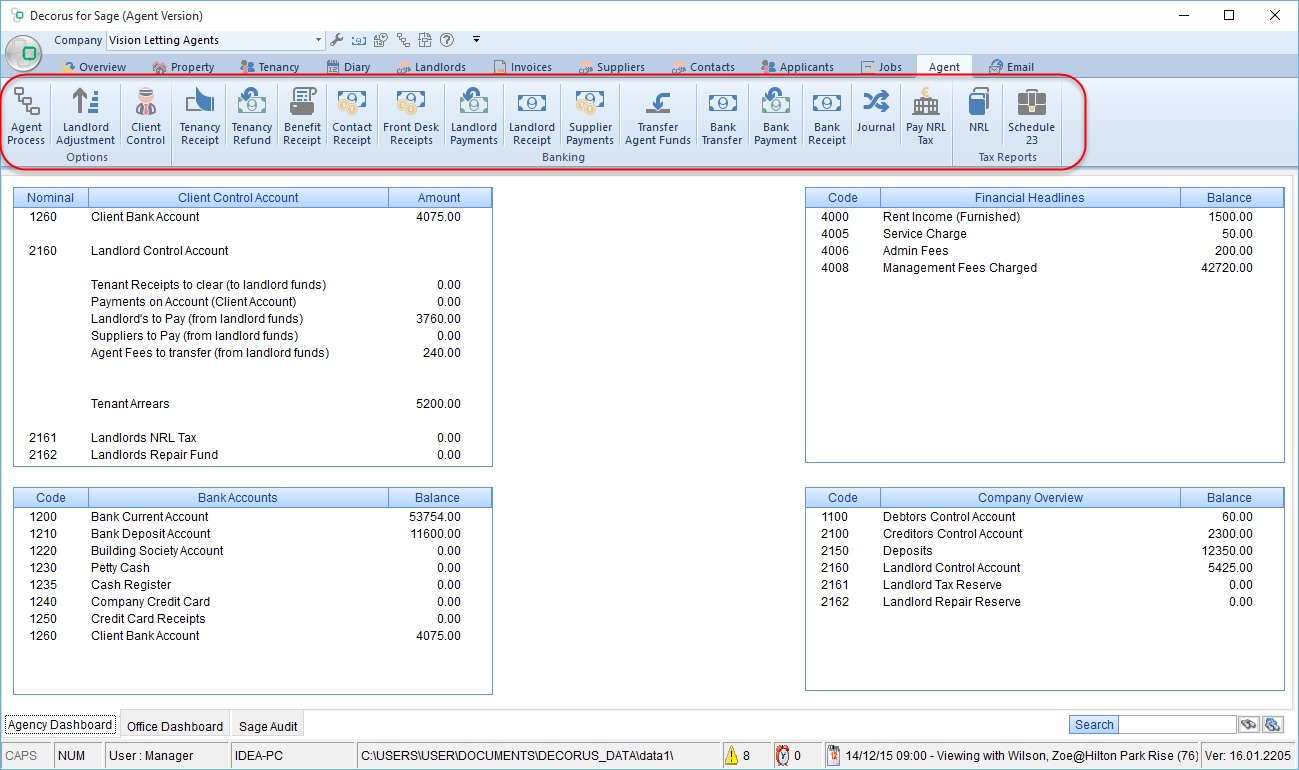
Task: Click the binoculars search button
Action: click(1248, 725)
